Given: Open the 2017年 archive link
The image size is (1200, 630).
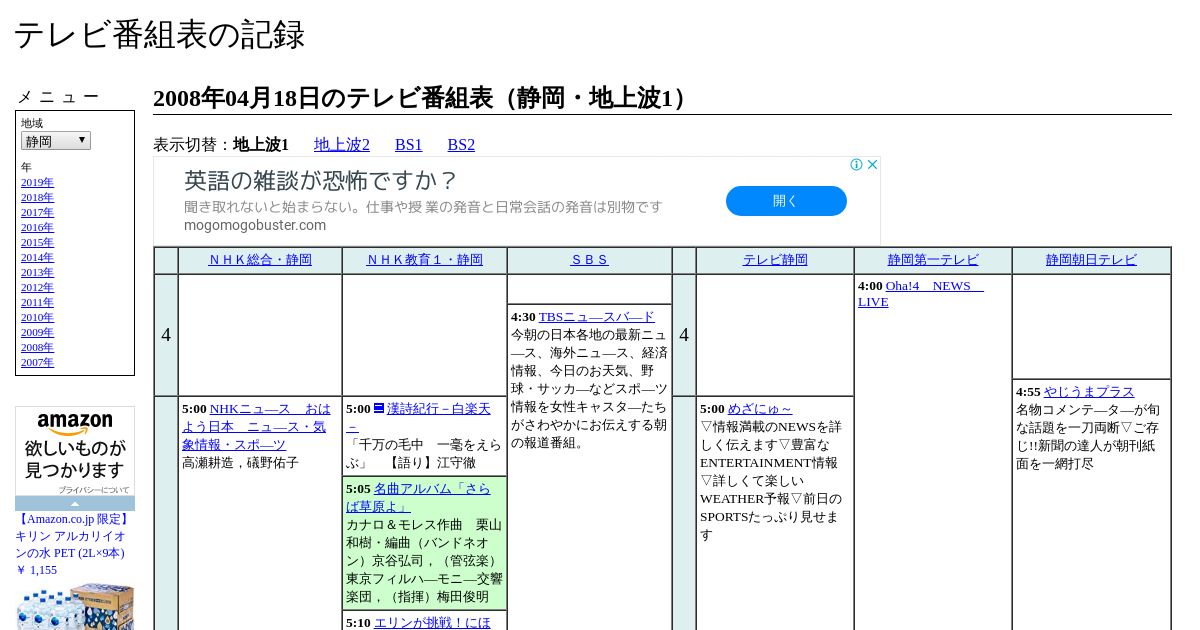Looking at the screenshot, I should [x=37, y=213].
